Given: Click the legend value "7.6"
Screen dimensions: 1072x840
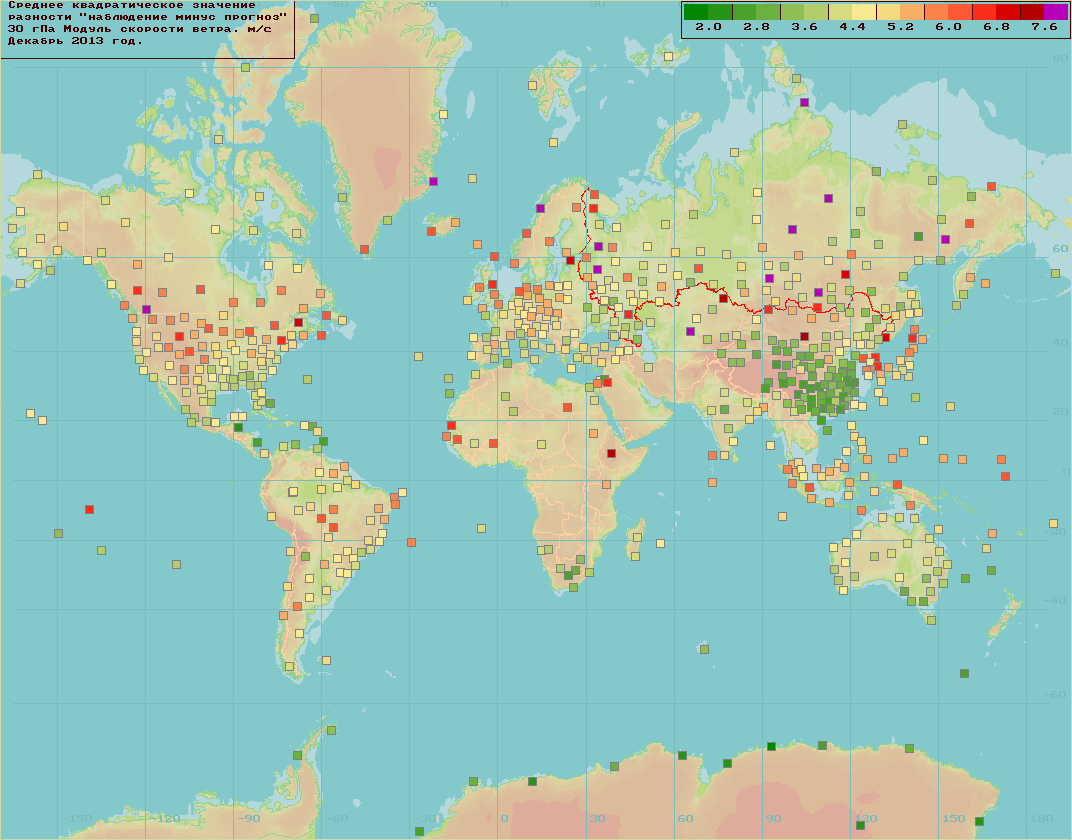Looking at the screenshot, I should [1044, 27].
